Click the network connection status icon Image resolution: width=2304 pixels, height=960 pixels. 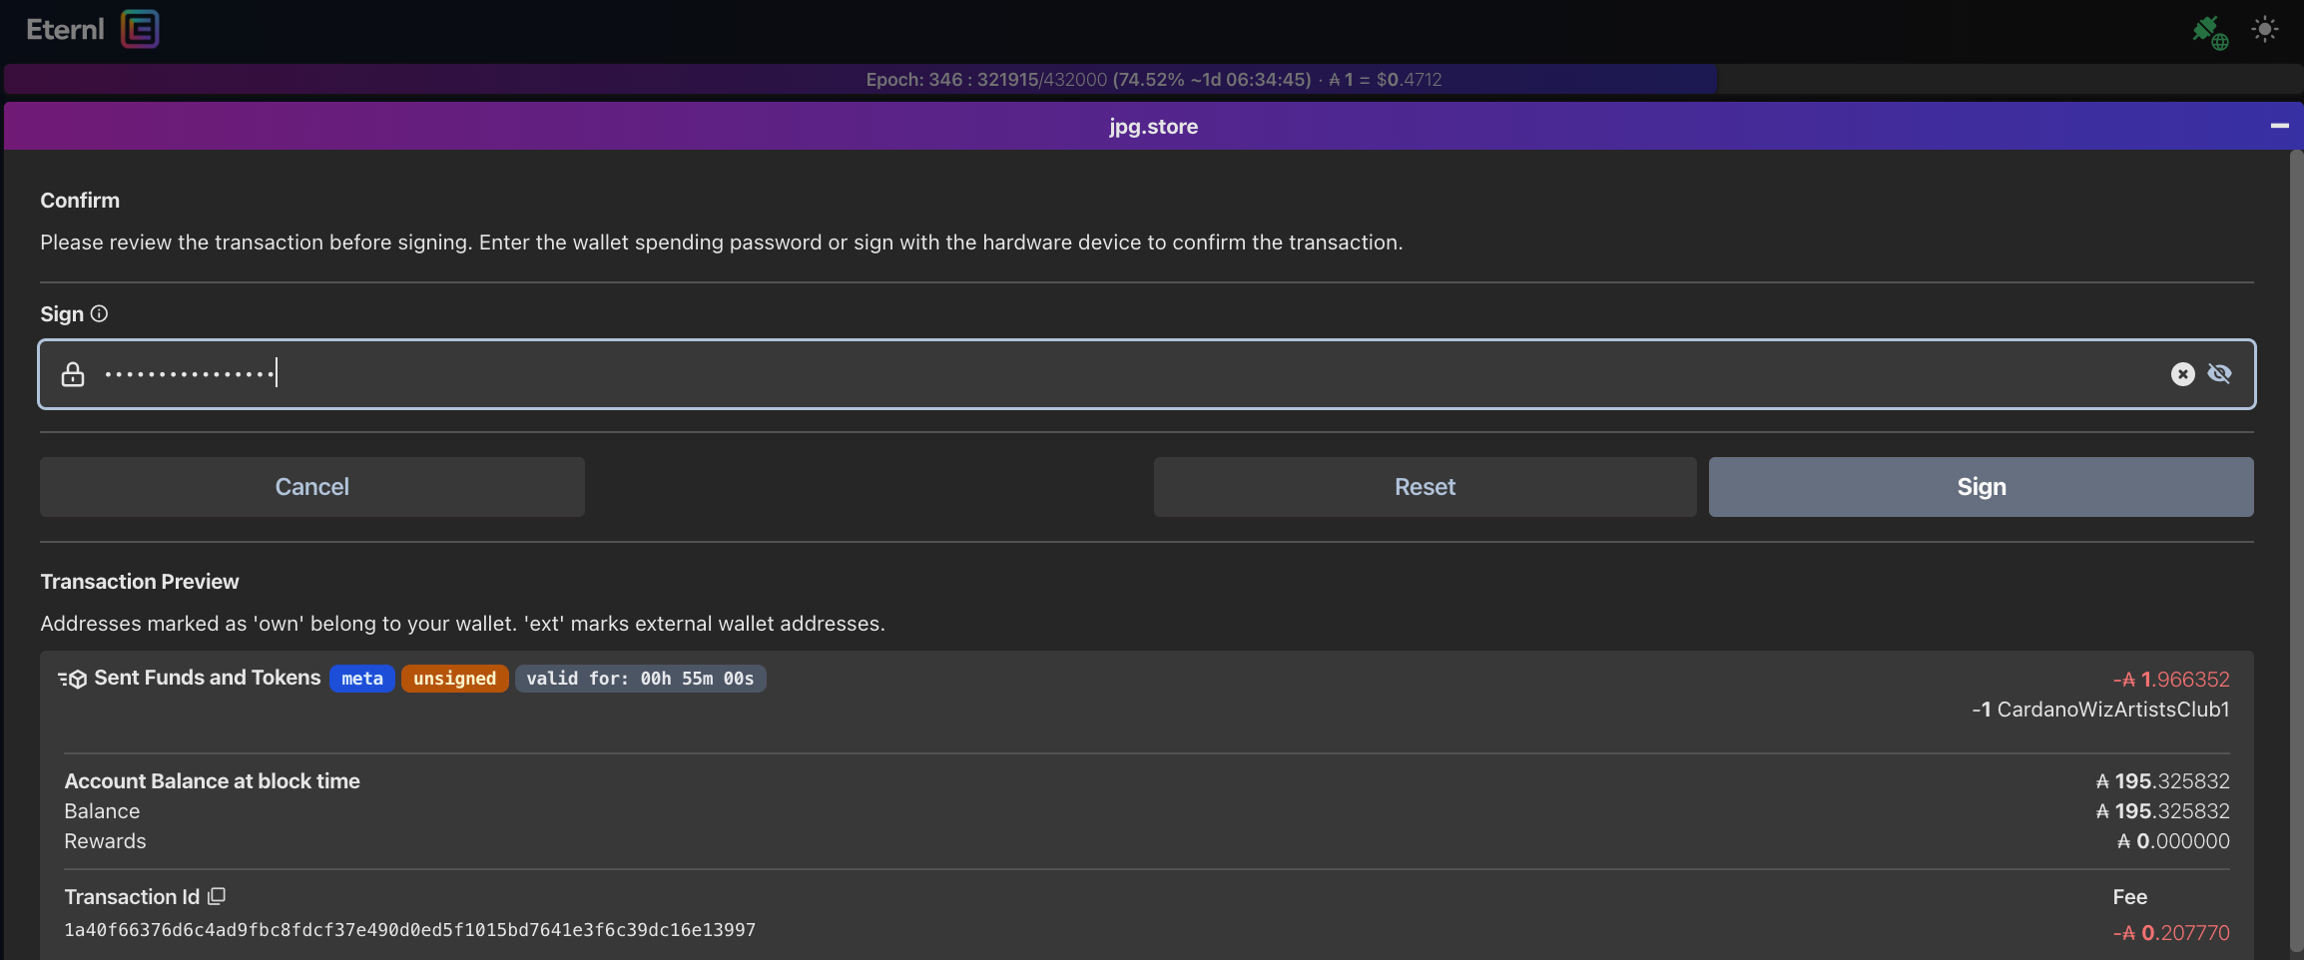(x=2209, y=31)
